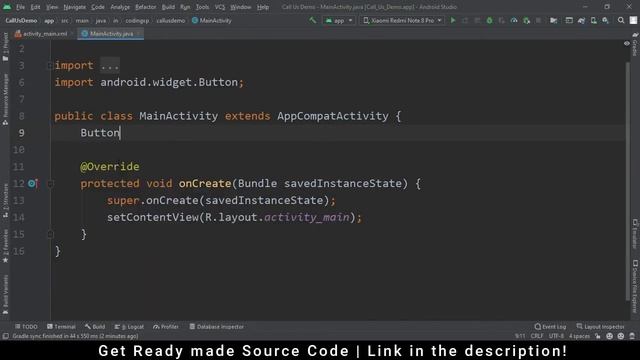The width and height of the screenshot is (640, 360).
Task: Open the Event Log panel
Action: 550,327
